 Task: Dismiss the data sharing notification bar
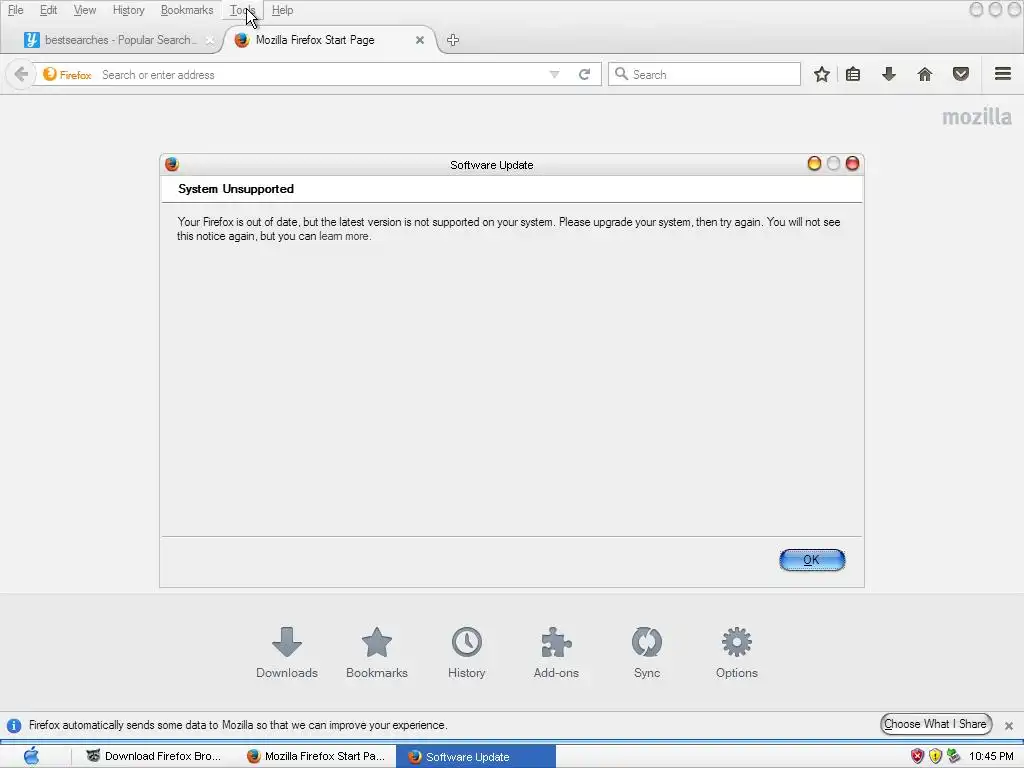[1009, 726]
